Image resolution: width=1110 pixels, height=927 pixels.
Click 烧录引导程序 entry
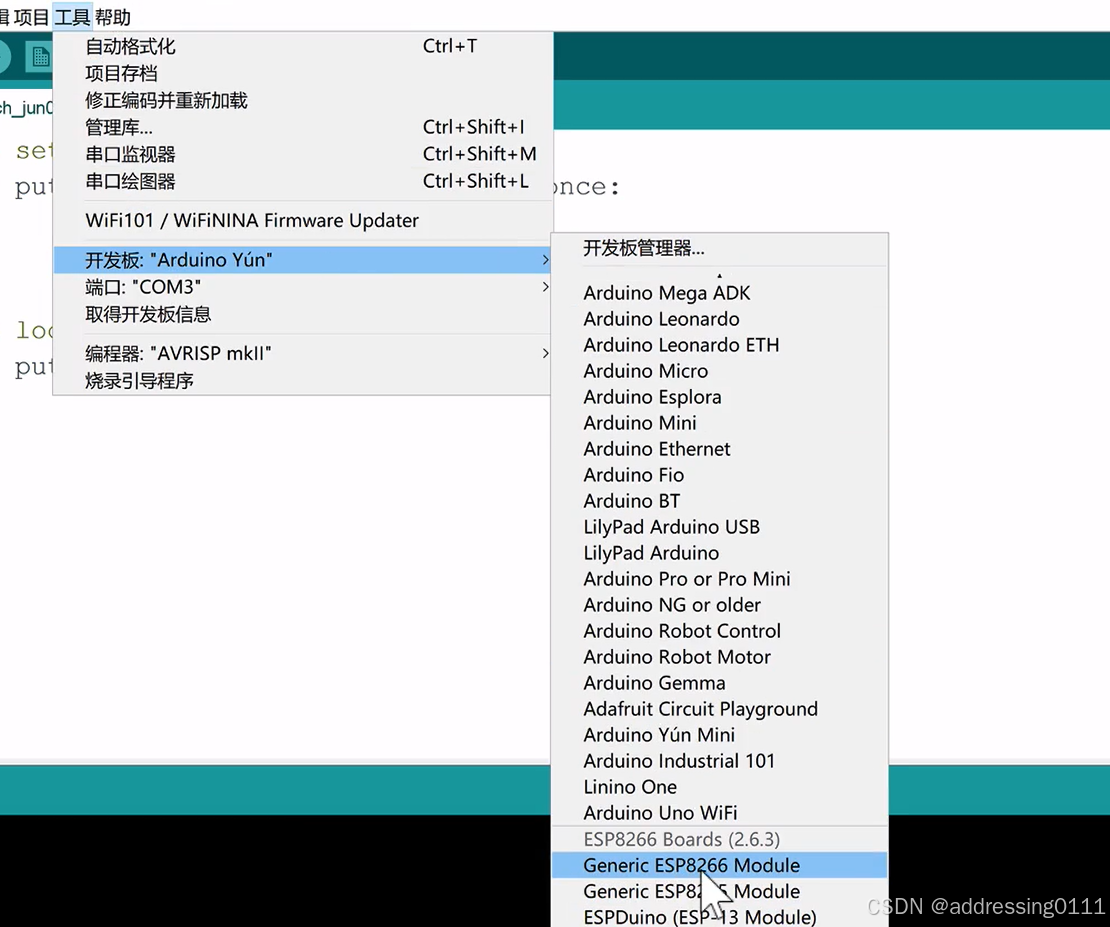click(303, 381)
